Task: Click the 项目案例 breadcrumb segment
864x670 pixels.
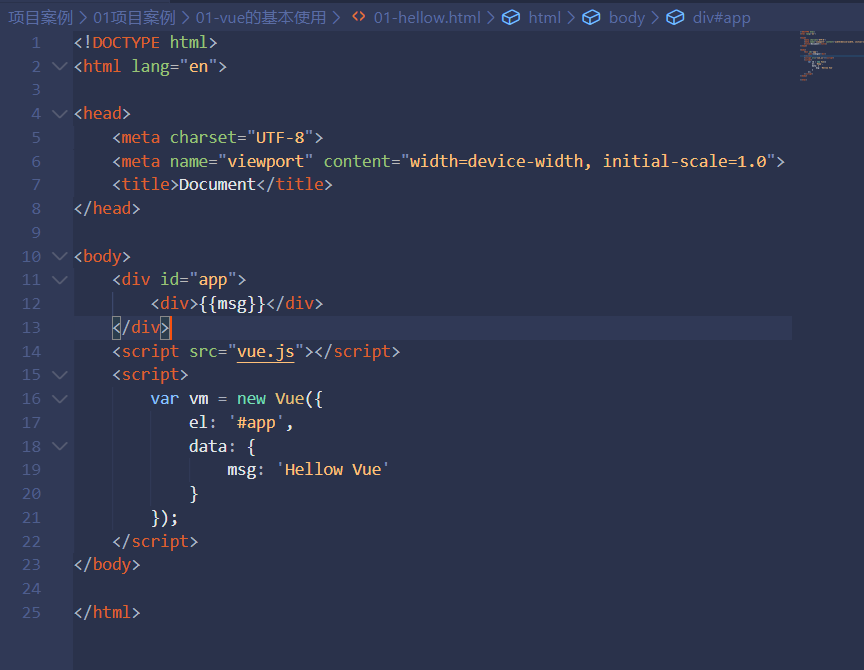Action: pyautogui.click(x=41, y=18)
